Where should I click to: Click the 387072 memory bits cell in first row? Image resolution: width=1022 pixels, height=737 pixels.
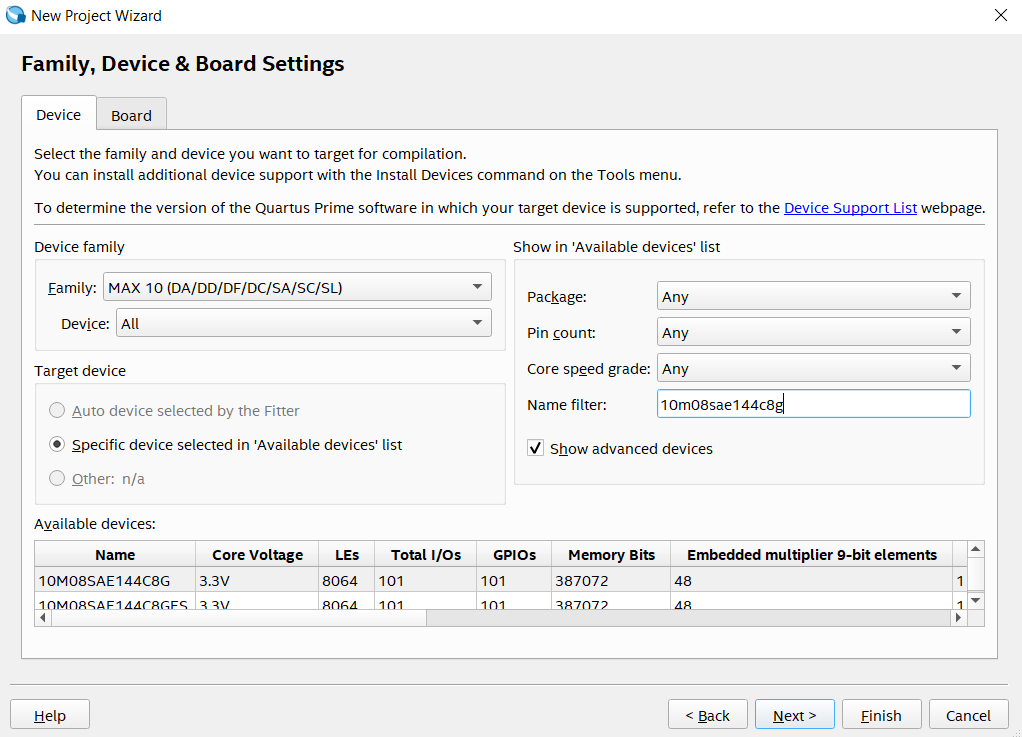pos(611,580)
